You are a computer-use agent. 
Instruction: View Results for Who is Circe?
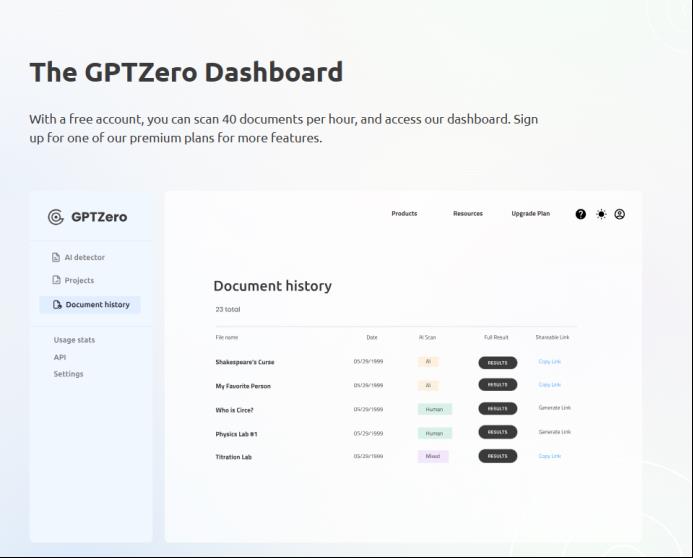[498, 409]
